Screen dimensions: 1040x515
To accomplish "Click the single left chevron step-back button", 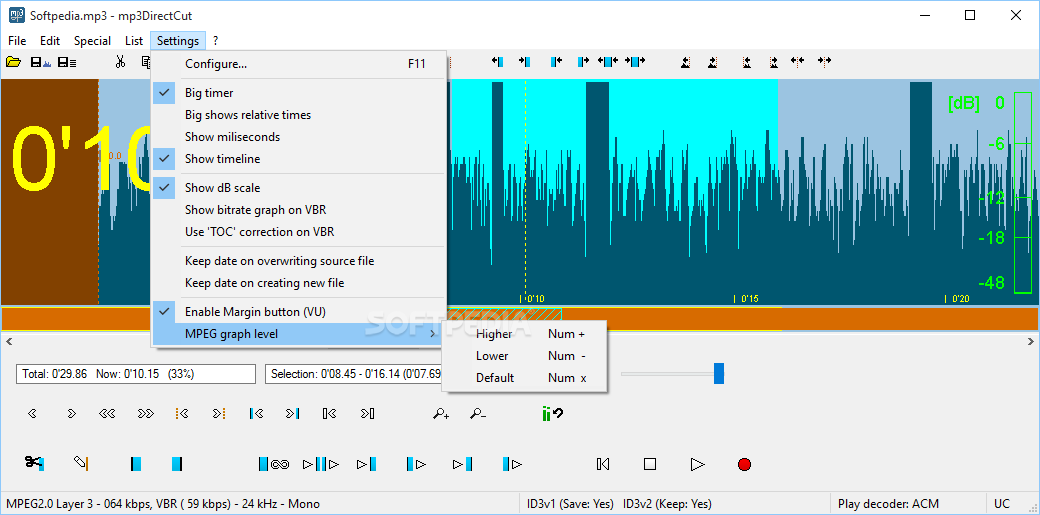I will click(32, 413).
